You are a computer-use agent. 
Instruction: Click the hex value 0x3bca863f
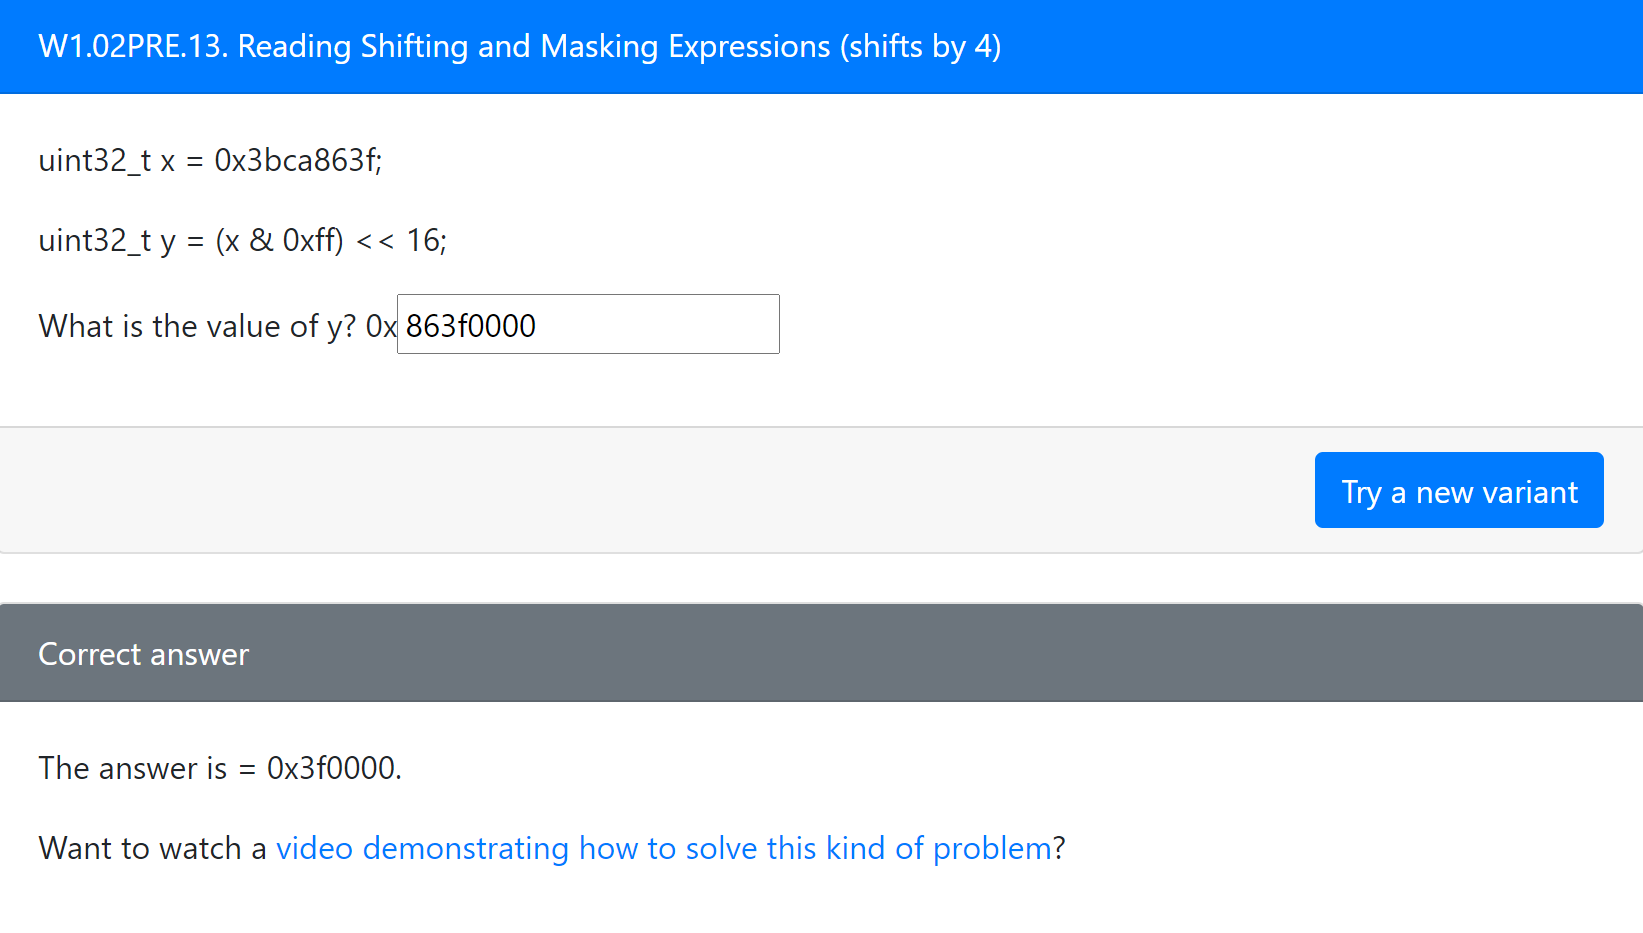(295, 160)
